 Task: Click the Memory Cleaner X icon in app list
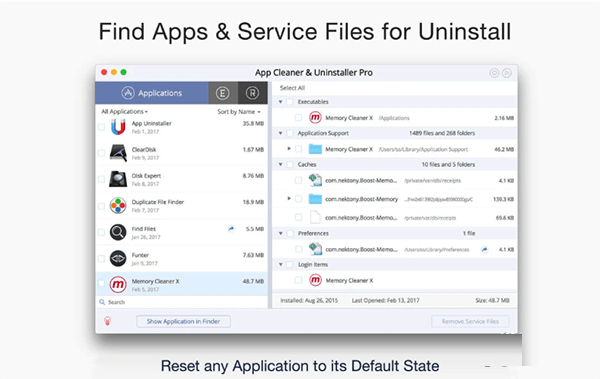point(118,284)
